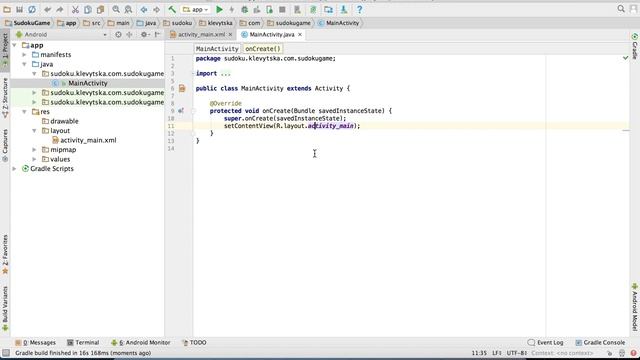Image resolution: width=640 pixels, height=360 pixels.
Task: Click the lightning Apply Changes icon
Action: [x=231, y=9]
